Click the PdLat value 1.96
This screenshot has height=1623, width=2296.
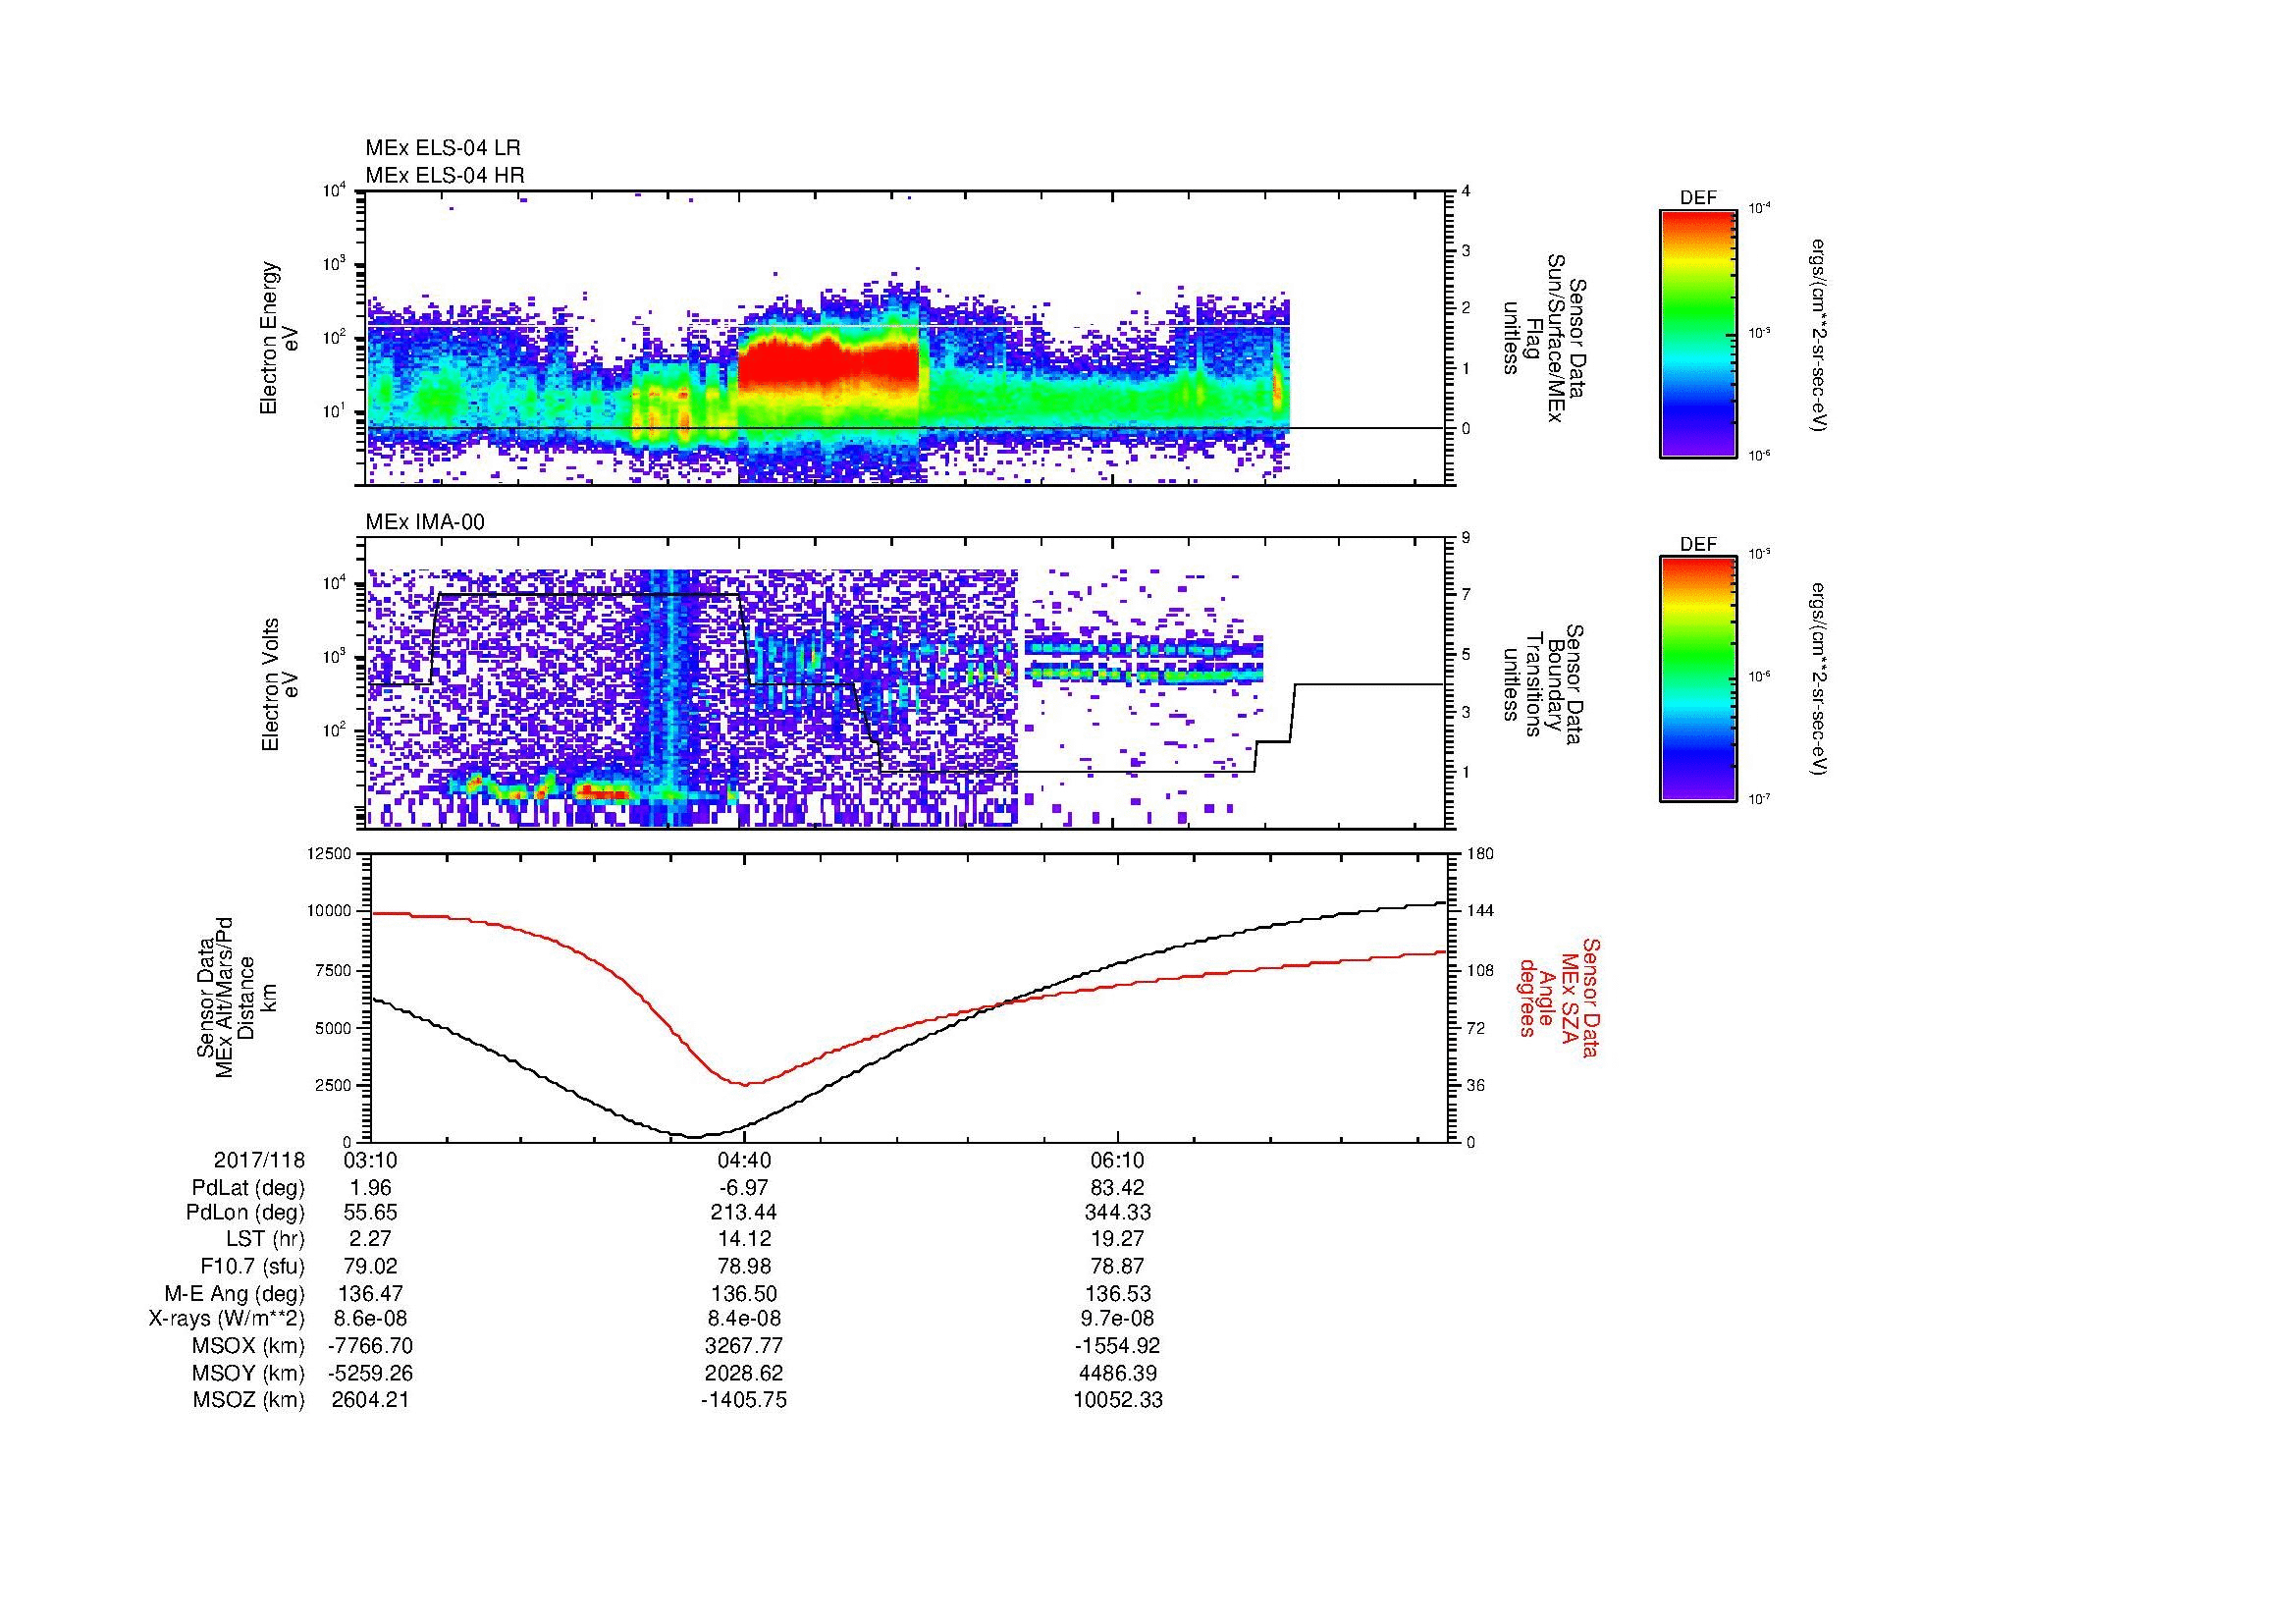click(x=370, y=1188)
